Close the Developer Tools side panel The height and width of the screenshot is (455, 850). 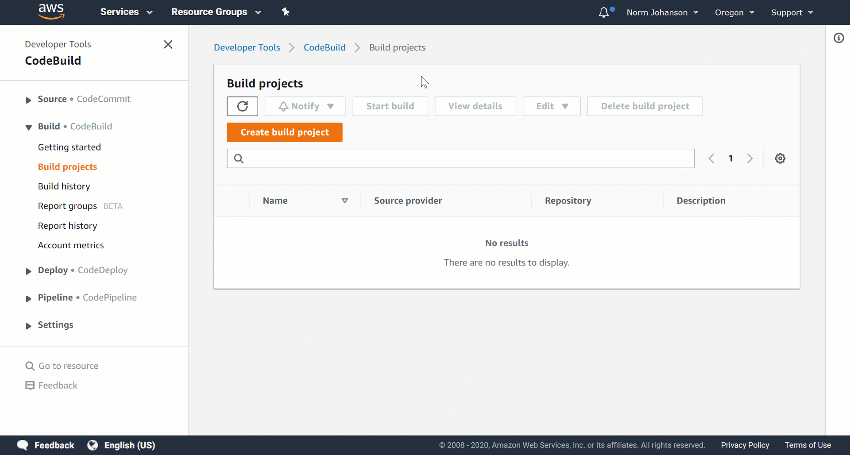pyautogui.click(x=168, y=44)
